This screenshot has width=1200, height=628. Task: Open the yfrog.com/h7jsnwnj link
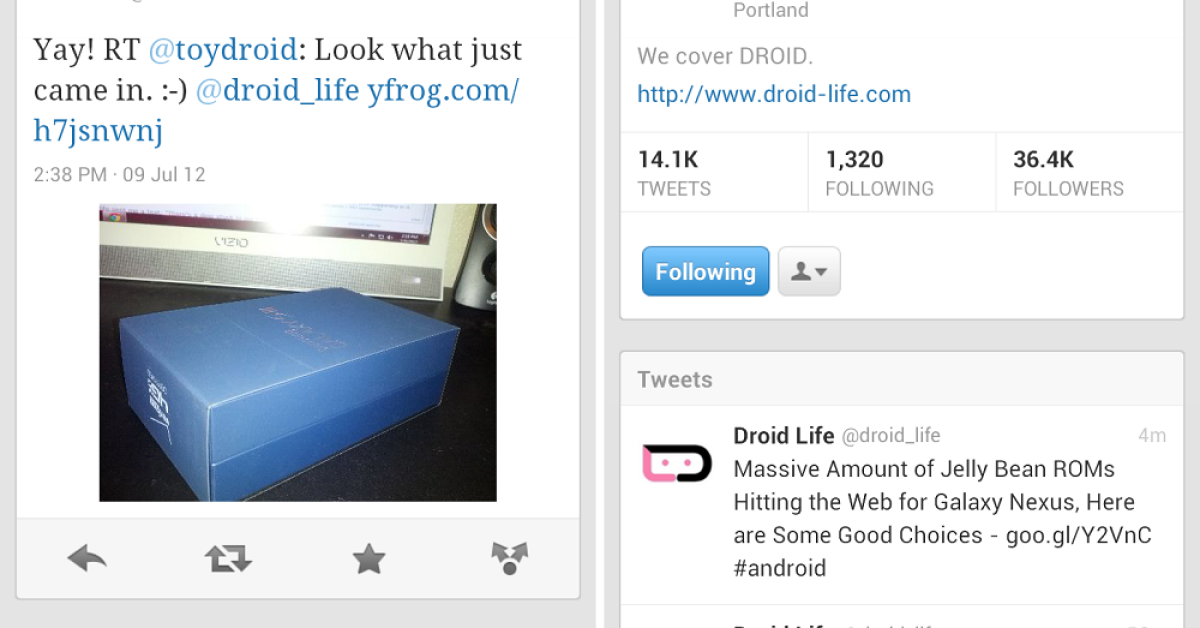click(x=276, y=110)
